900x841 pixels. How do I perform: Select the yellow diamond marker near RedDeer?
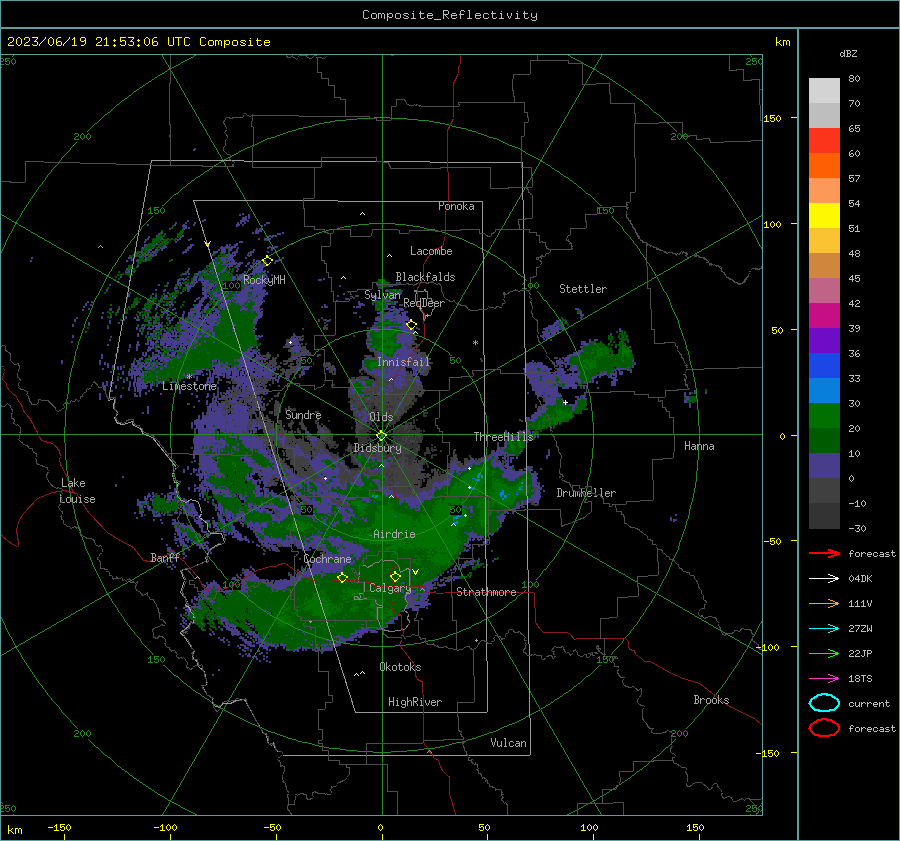point(412,325)
